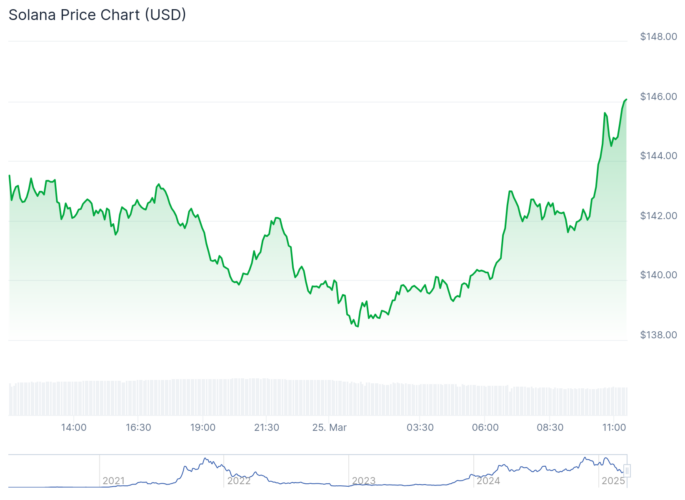Click the 14:00 time axis label
The height and width of the screenshot is (500, 685).
73,428
